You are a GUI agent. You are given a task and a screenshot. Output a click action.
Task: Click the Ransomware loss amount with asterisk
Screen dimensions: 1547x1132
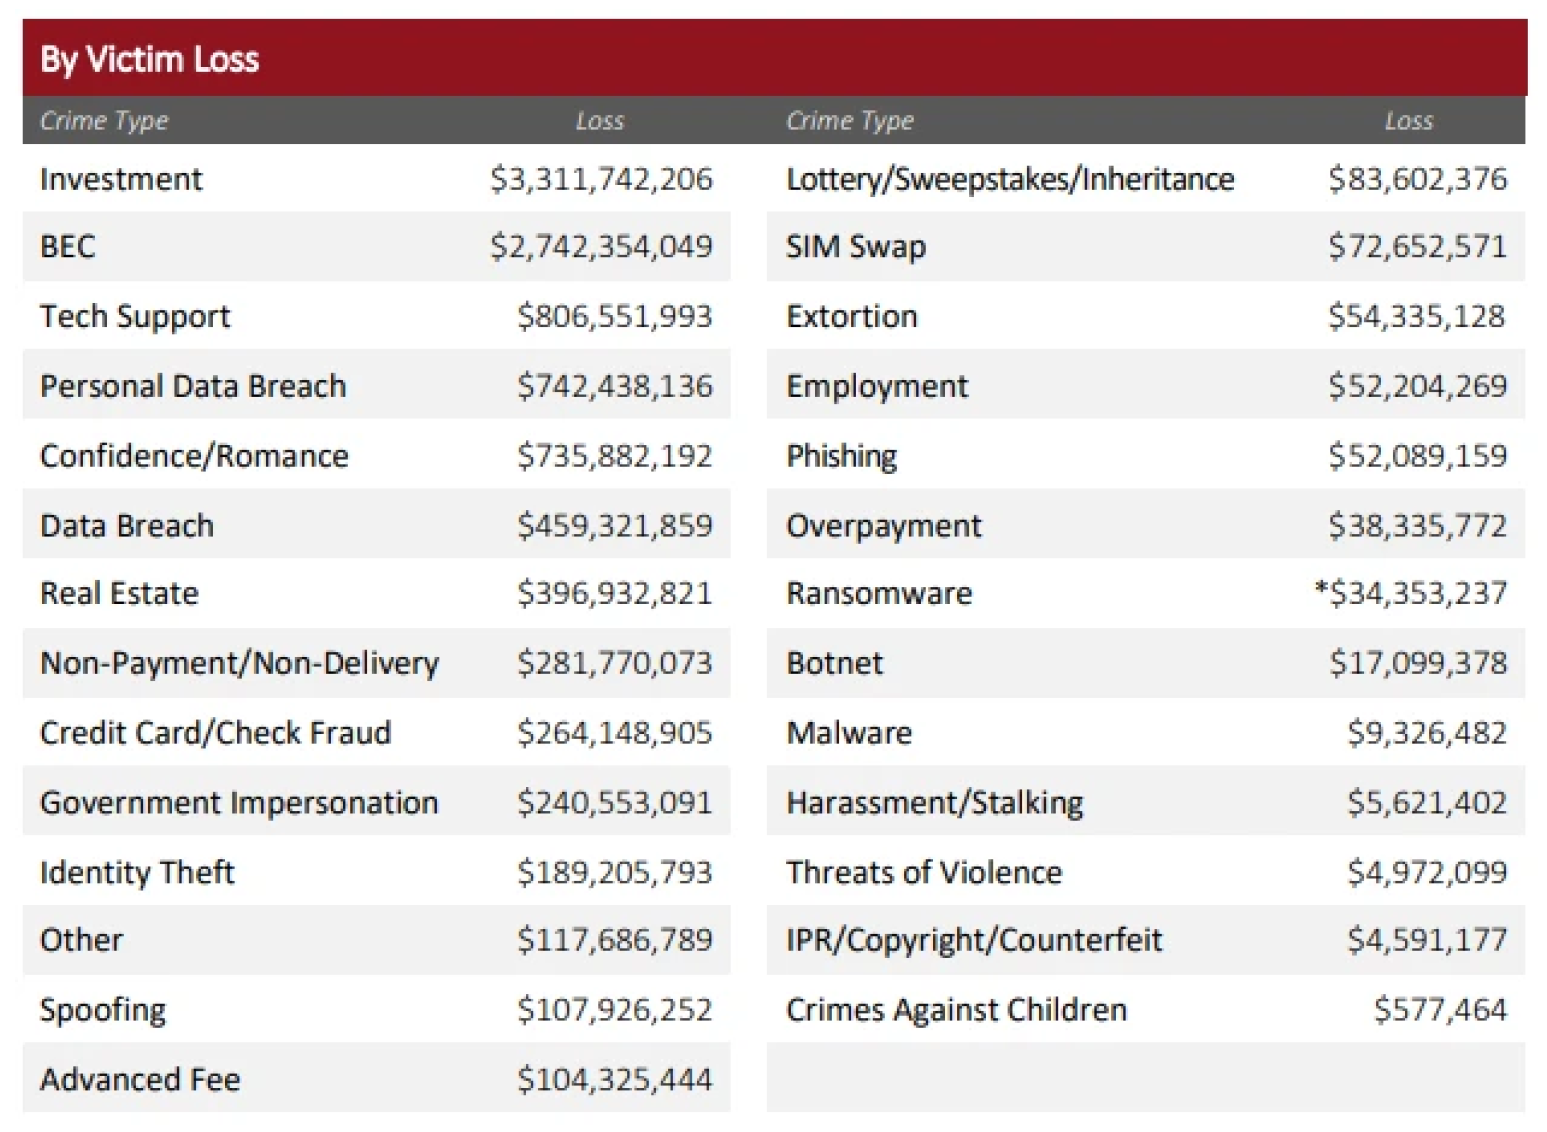[x=1410, y=594]
